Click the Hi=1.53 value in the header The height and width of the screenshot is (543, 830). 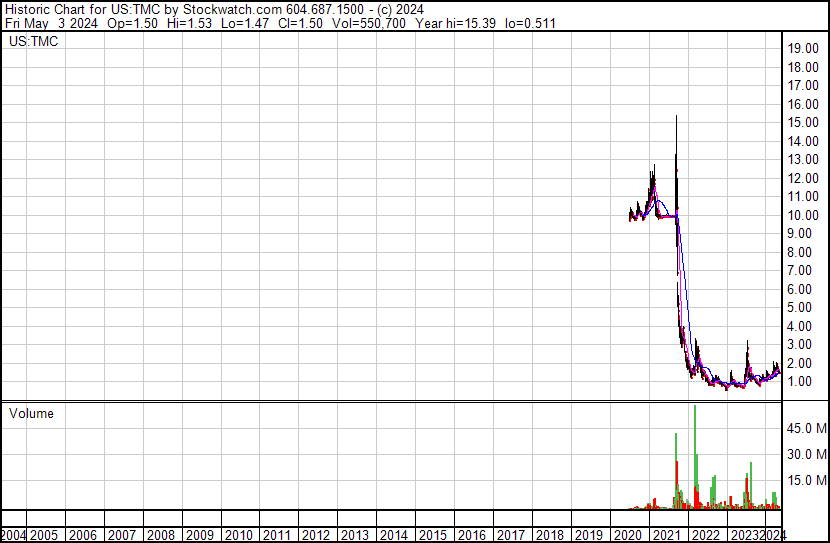click(x=189, y=23)
